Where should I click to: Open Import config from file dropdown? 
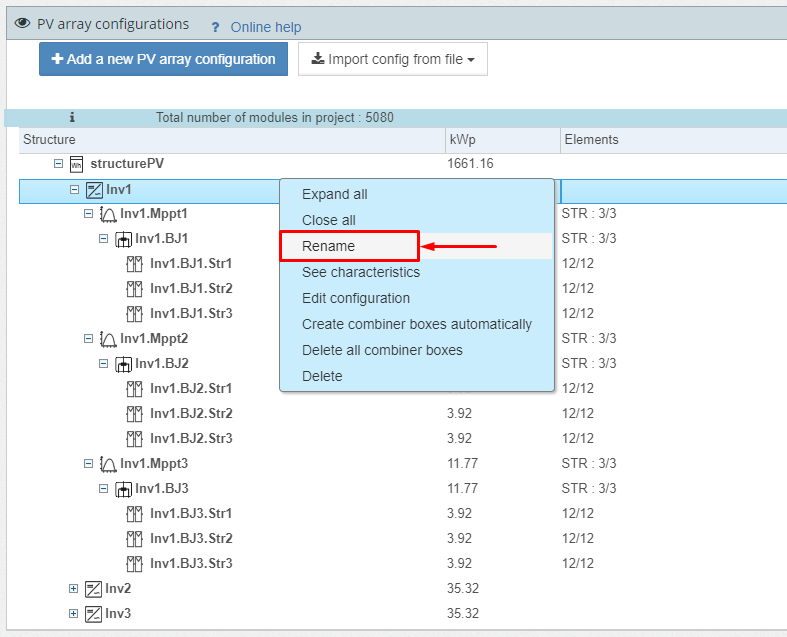coord(393,59)
